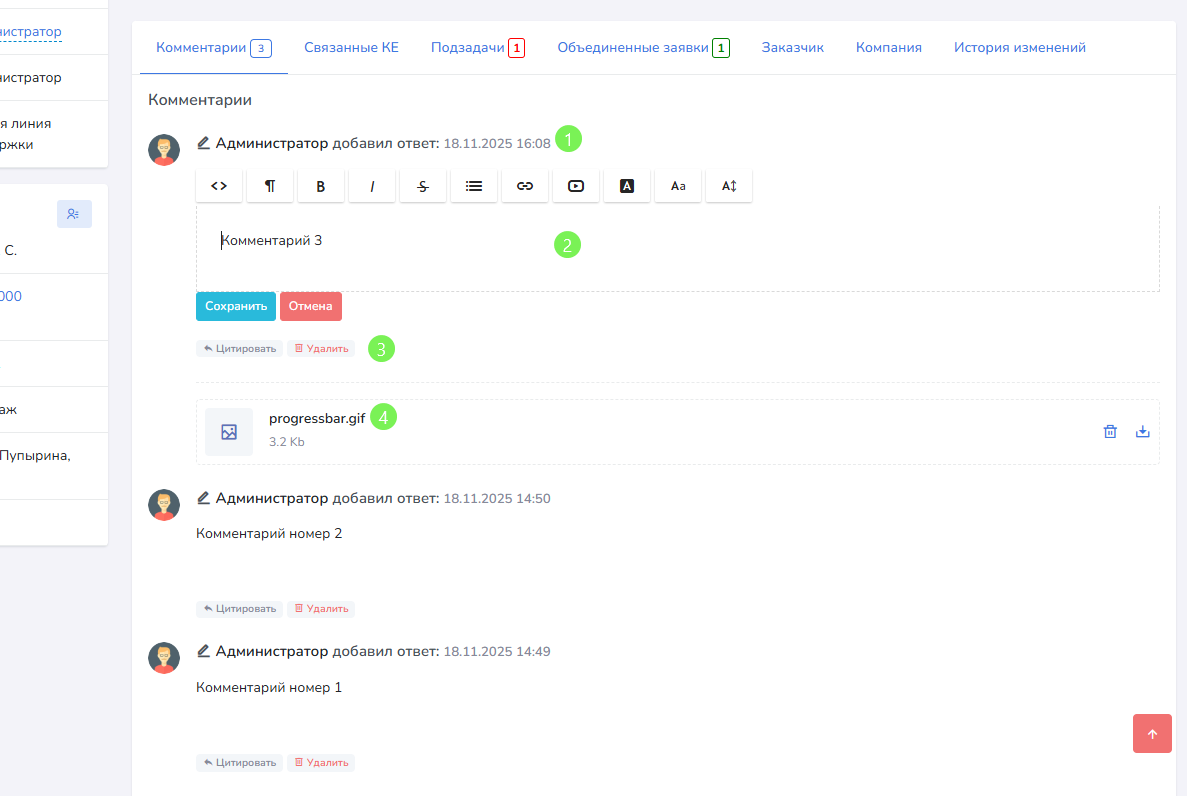Open text color picker in editor

pyautogui.click(x=627, y=186)
